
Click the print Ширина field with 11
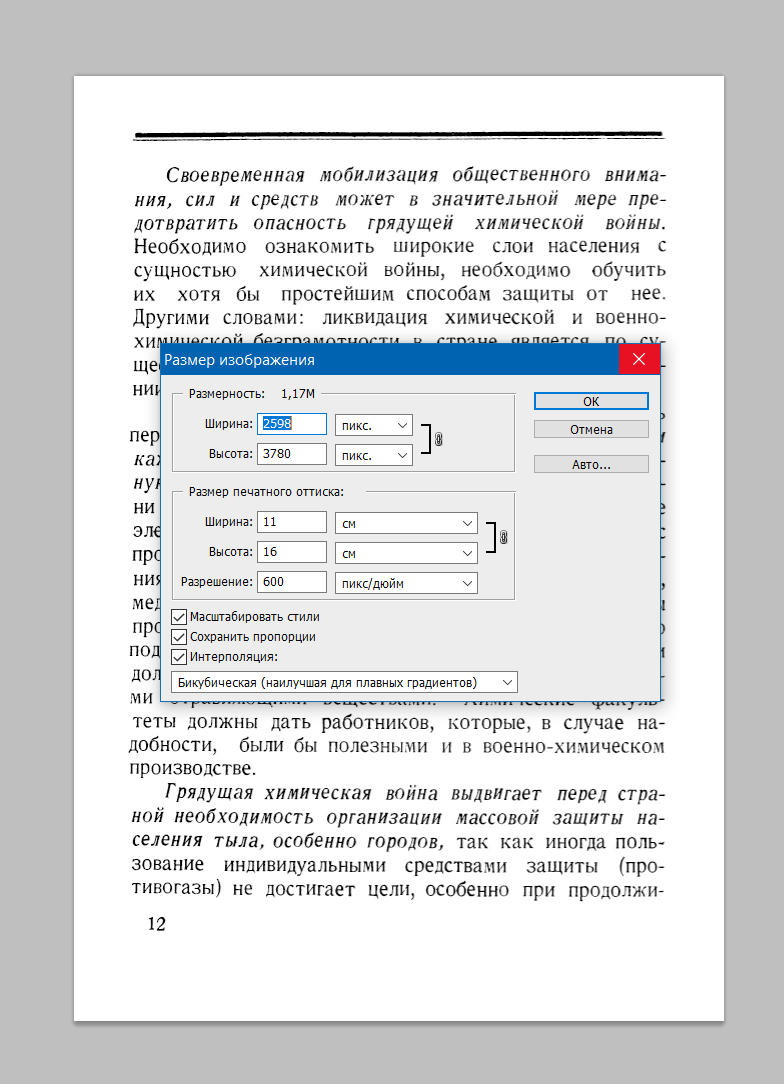(x=292, y=522)
